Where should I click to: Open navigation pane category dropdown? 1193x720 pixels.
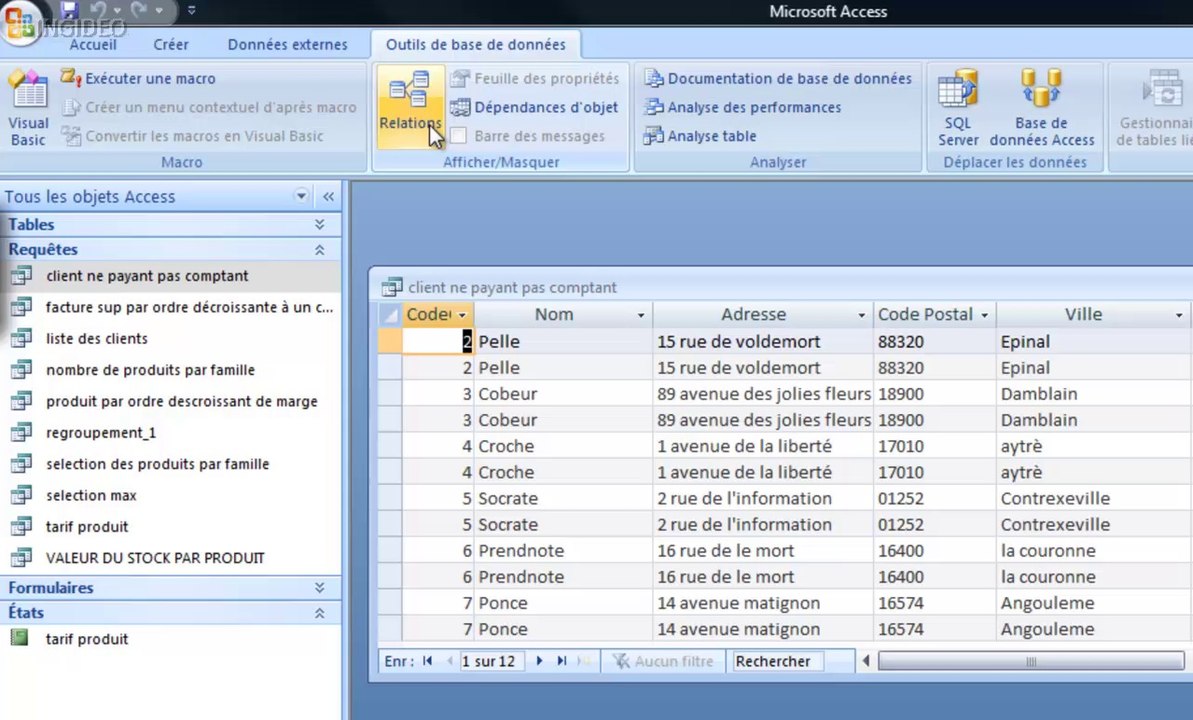(x=301, y=196)
